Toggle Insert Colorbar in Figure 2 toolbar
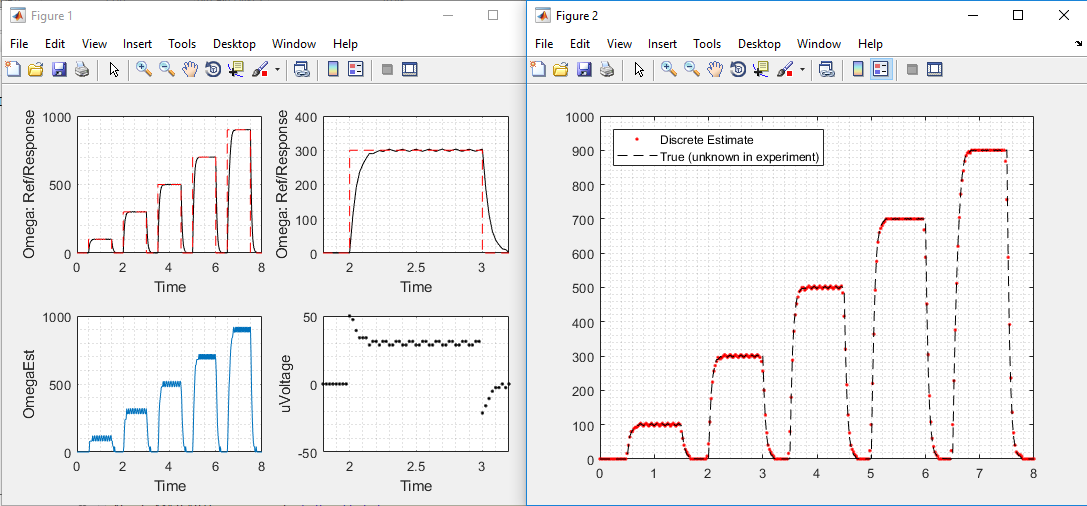This screenshot has height=506, width=1087. coord(858,69)
